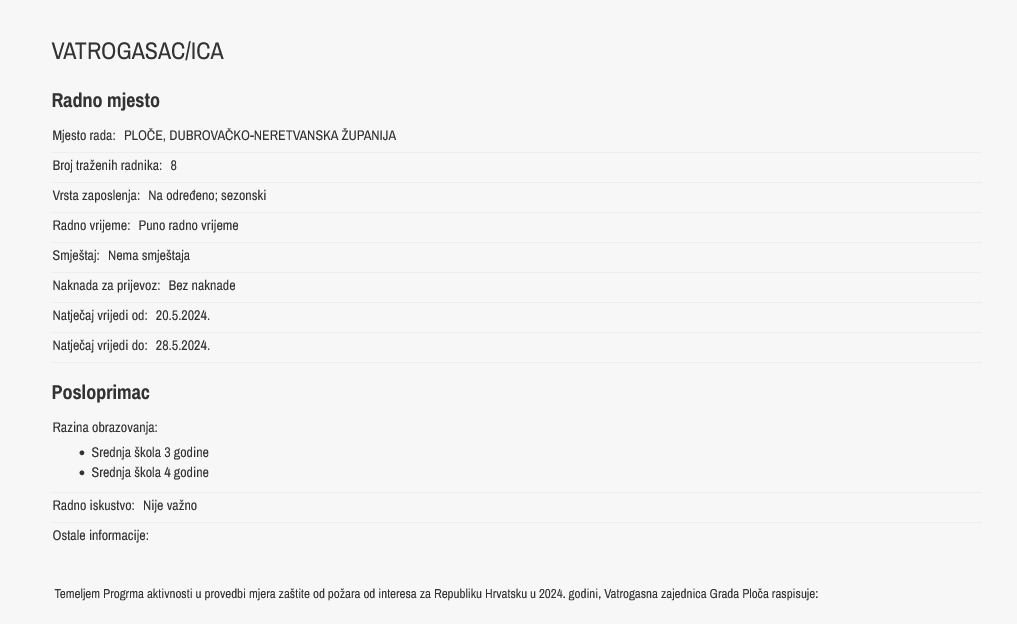Click the Smještaj label
Image resolution: width=1017 pixels, height=624 pixels.
76,256
